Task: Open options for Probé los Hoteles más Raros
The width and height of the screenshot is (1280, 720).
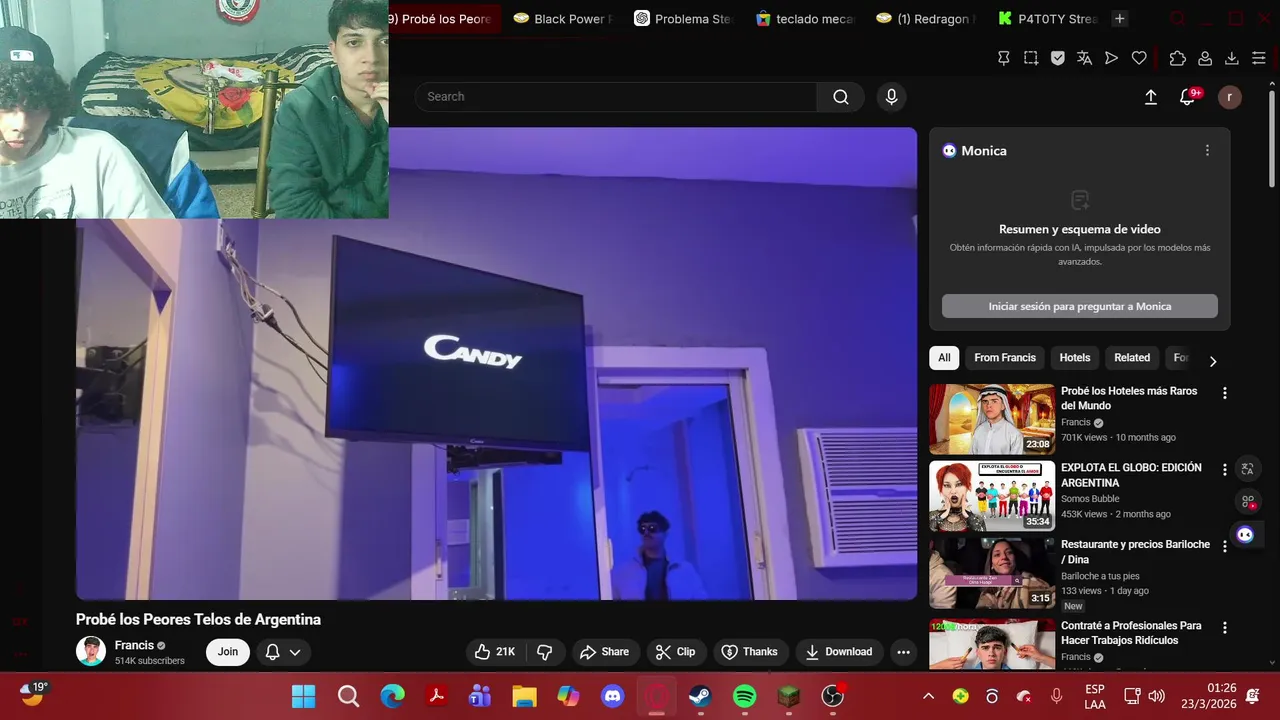Action: (1224, 393)
